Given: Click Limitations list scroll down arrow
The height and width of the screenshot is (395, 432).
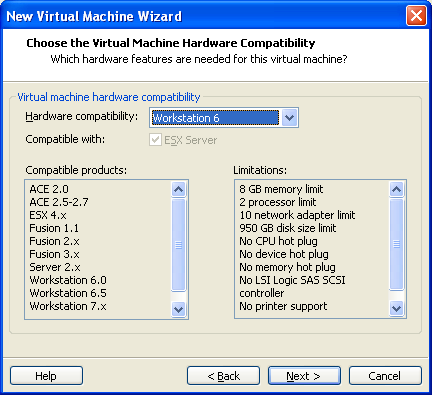Looking at the screenshot, I should pos(396,308).
